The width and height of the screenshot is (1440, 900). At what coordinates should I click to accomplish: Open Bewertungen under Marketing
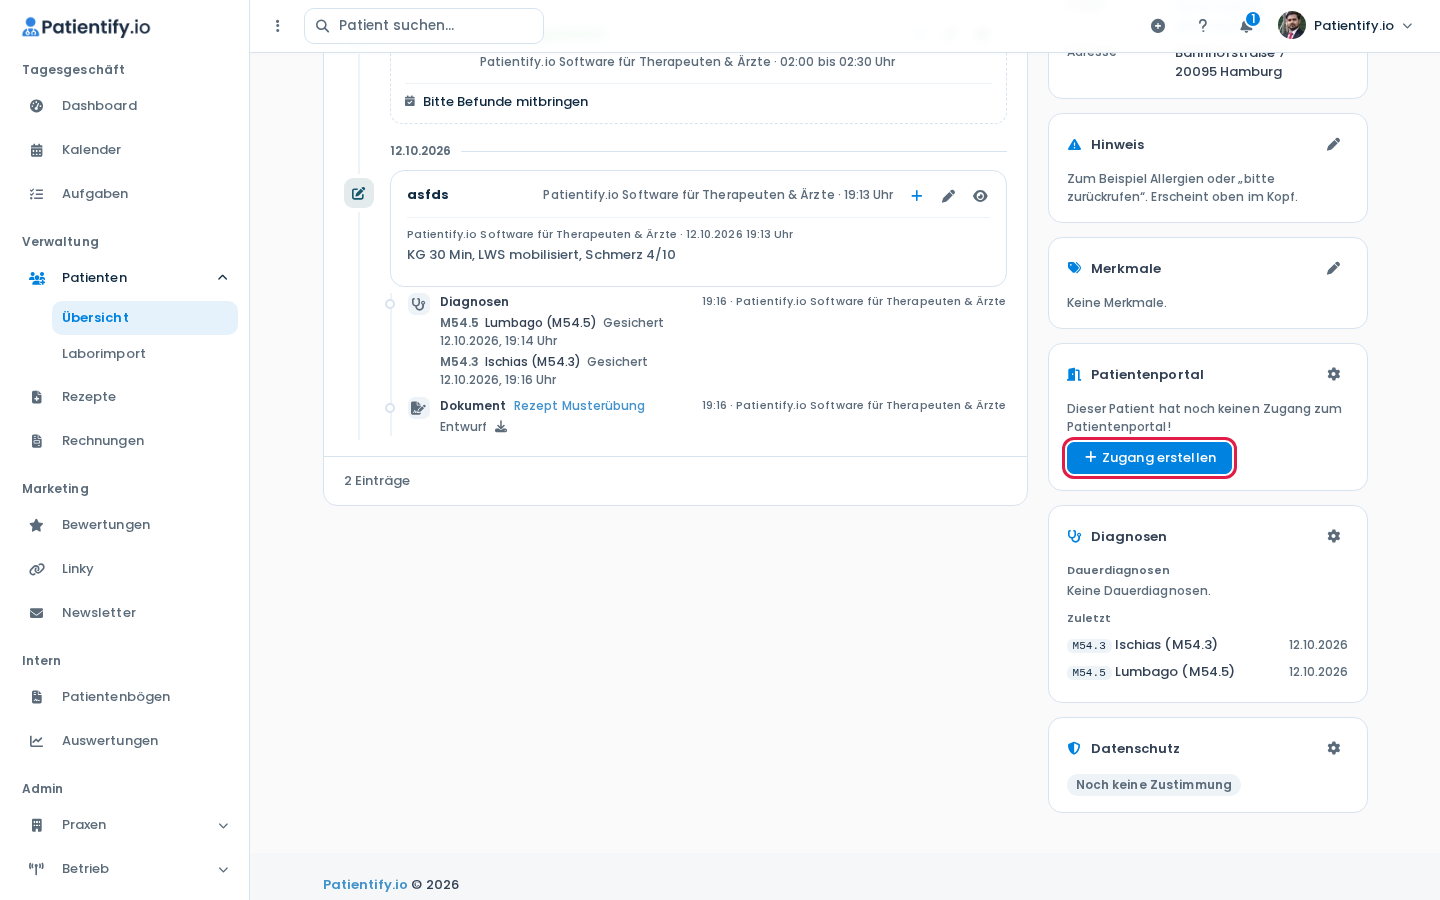coord(125,525)
